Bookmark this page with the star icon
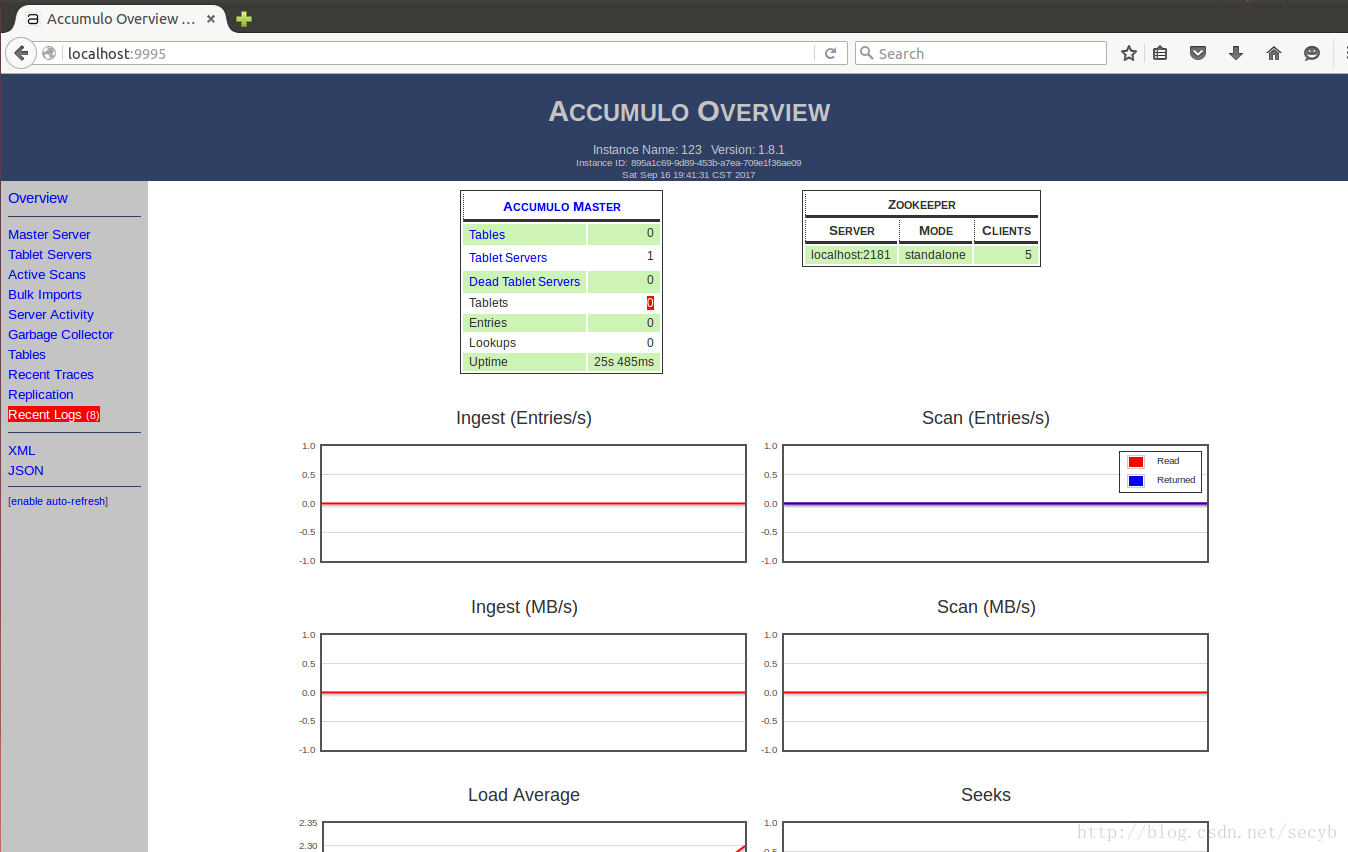The width and height of the screenshot is (1348, 852). pyautogui.click(x=1129, y=53)
